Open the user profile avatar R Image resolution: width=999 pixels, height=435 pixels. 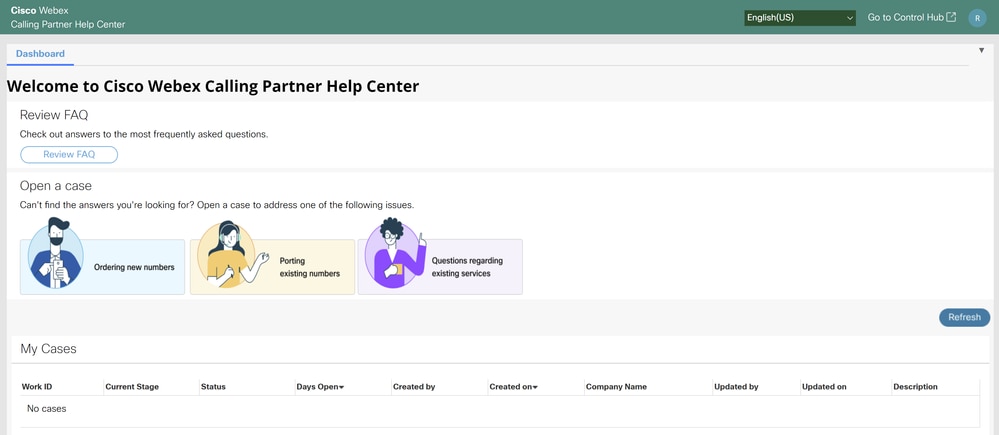(977, 18)
